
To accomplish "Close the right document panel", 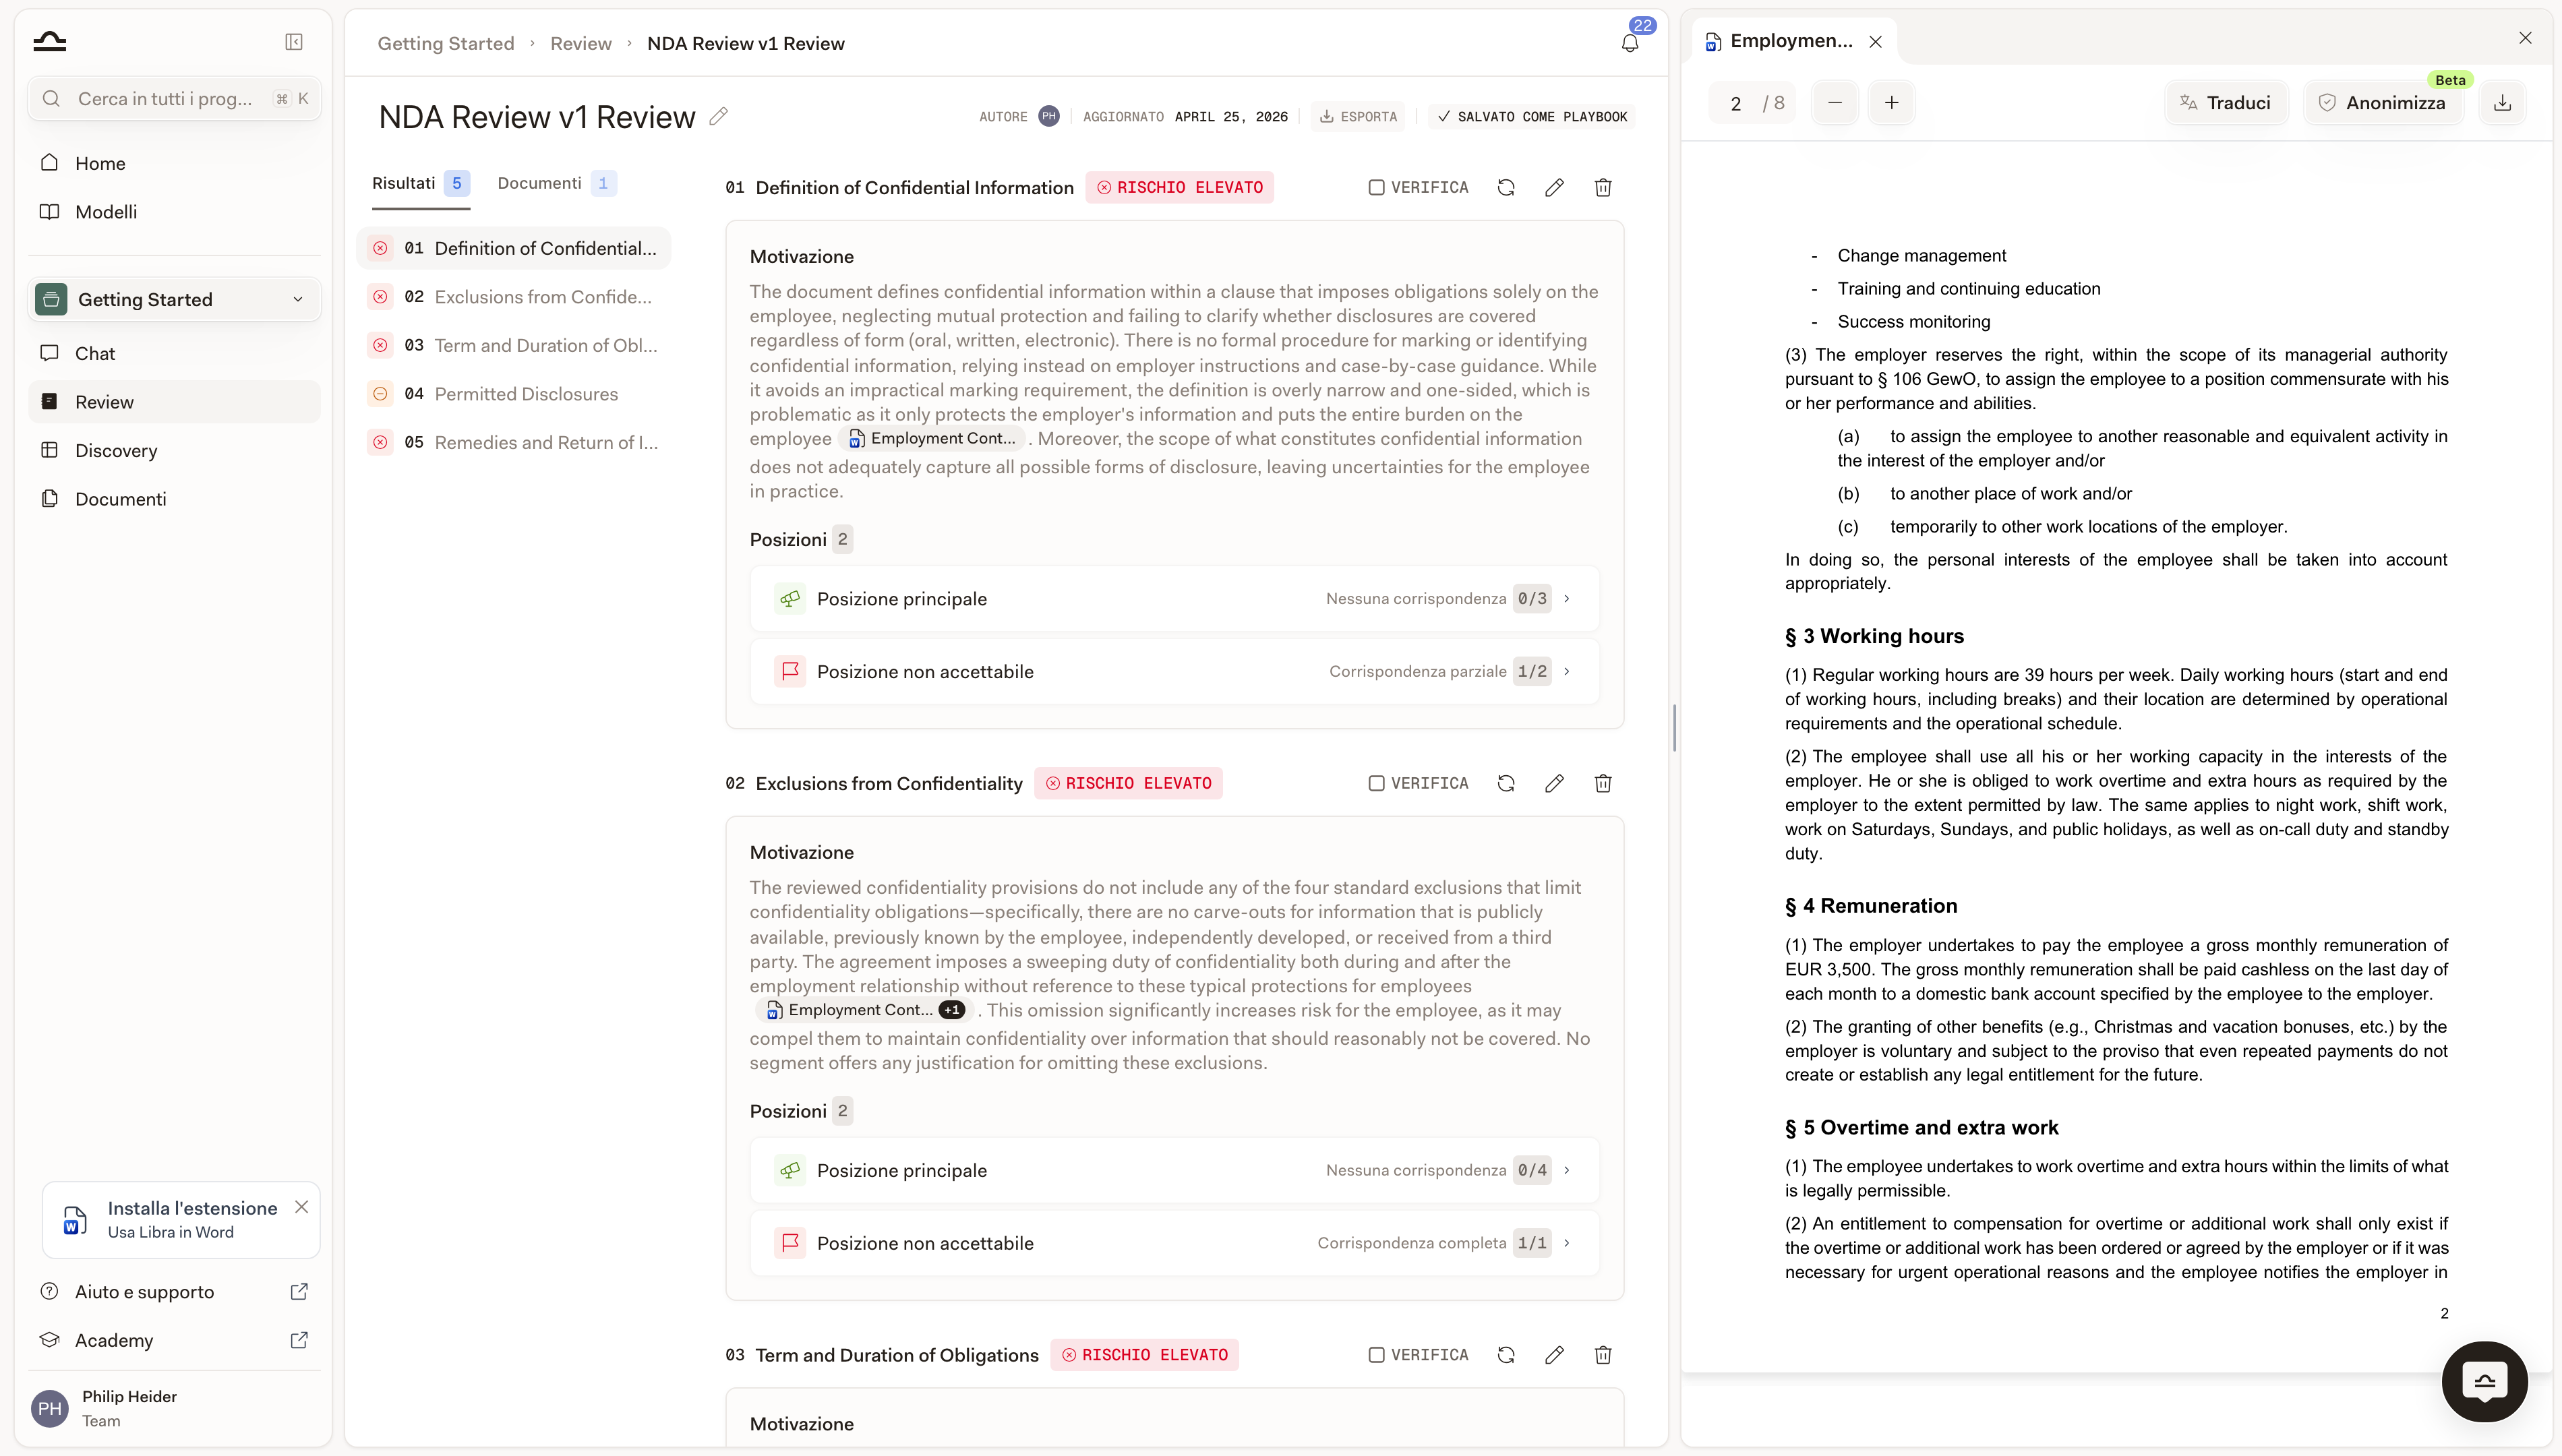I will click(2525, 38).
